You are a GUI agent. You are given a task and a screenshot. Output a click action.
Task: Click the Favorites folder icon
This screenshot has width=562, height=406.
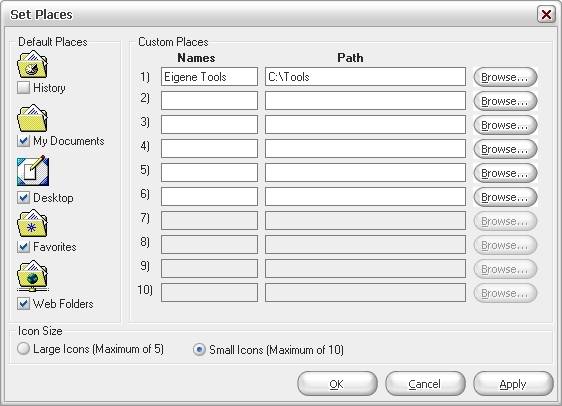[x=32, y=224]
